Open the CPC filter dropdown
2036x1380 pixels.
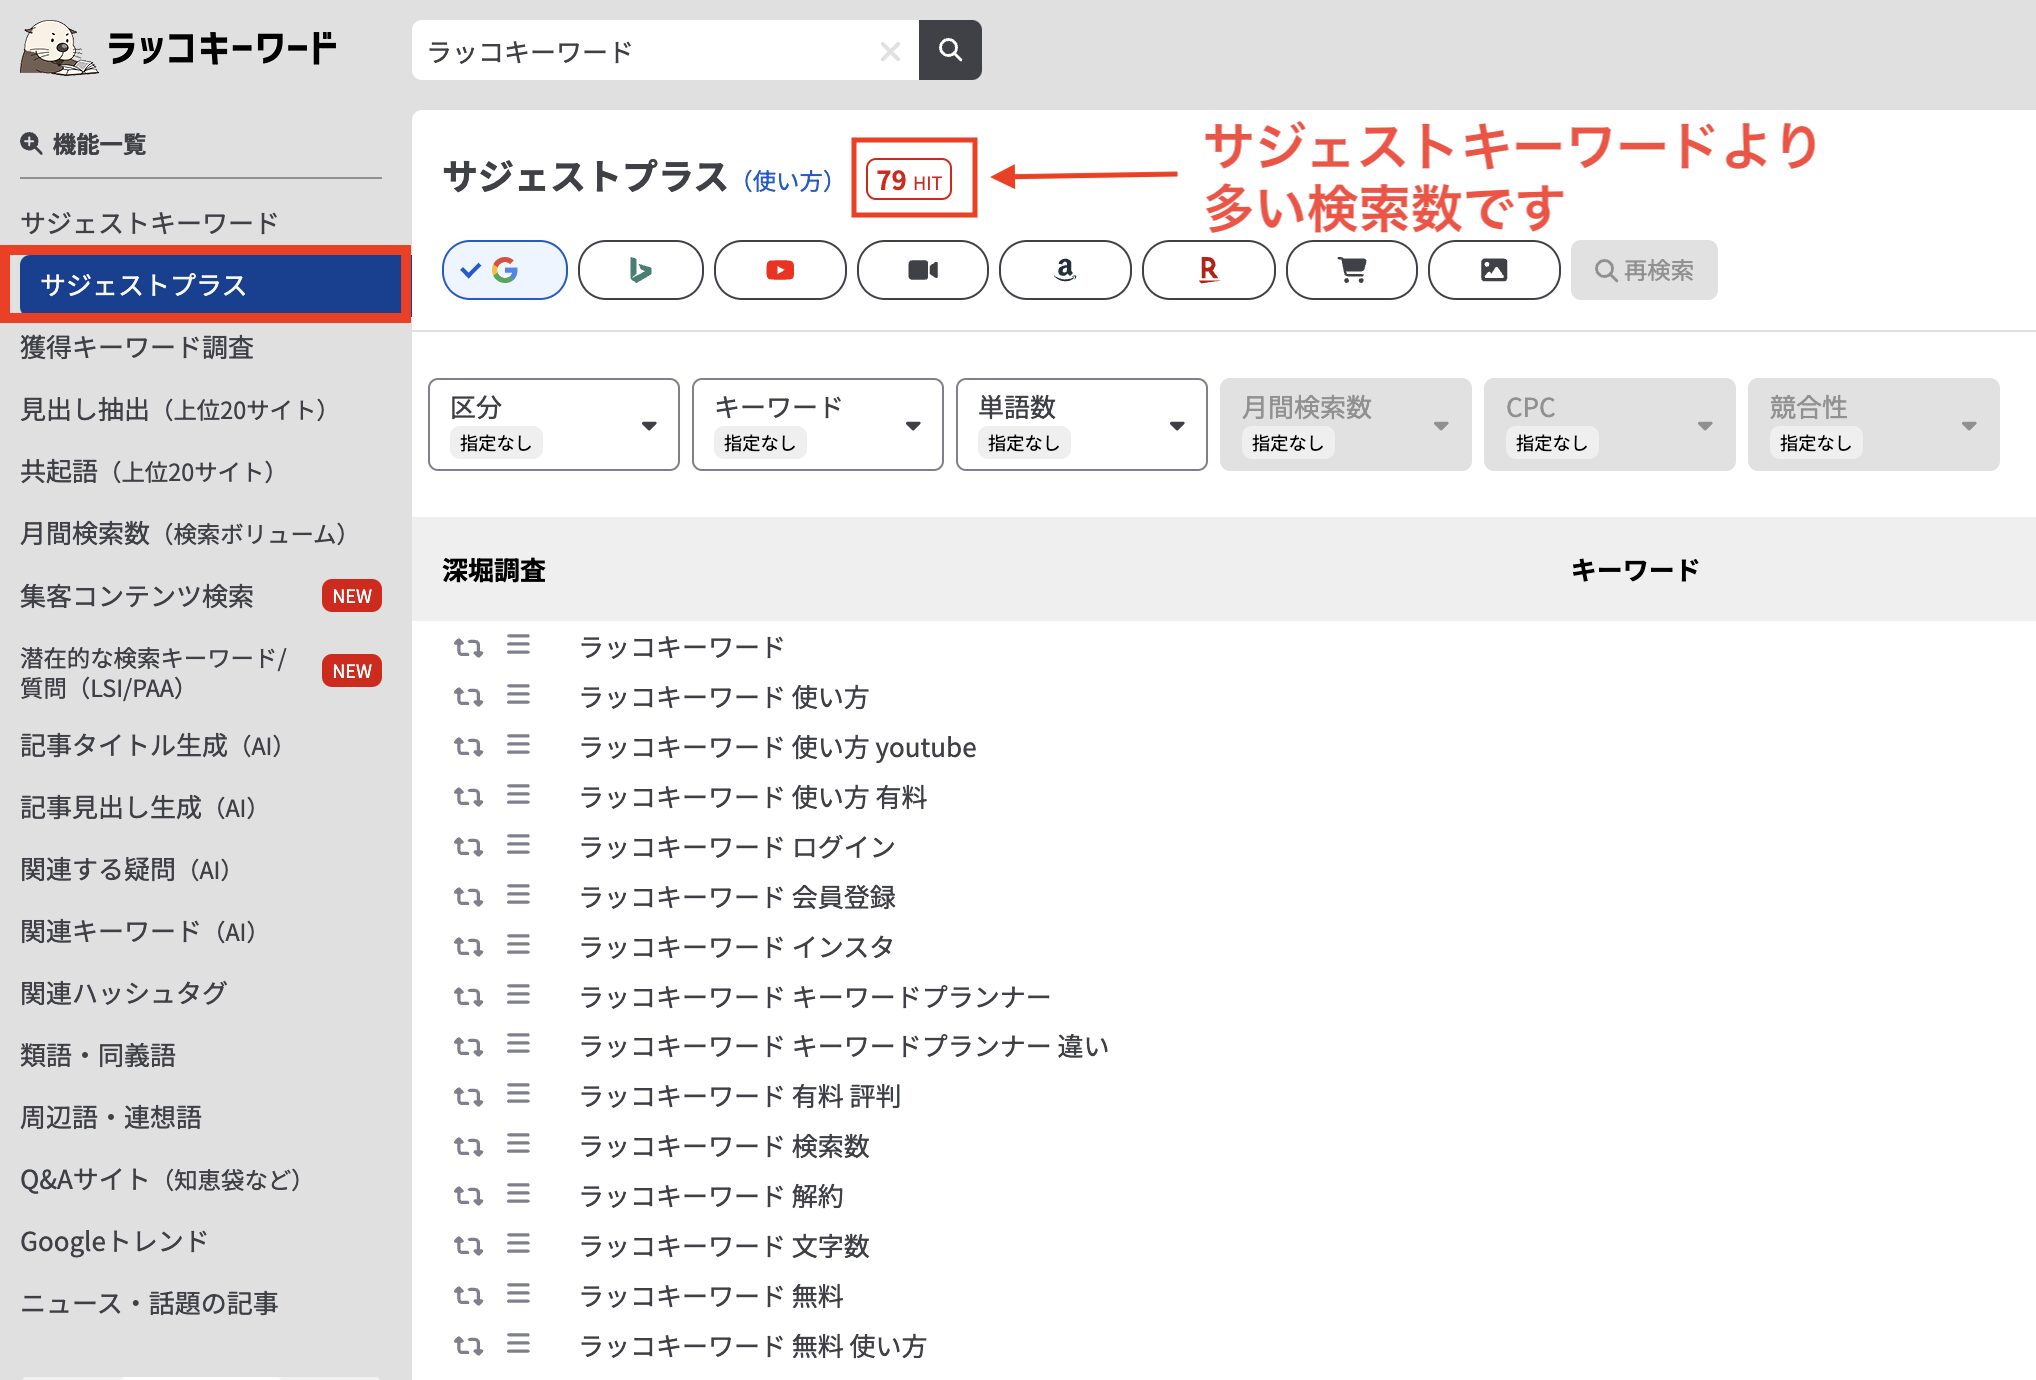coord(1610,424)
